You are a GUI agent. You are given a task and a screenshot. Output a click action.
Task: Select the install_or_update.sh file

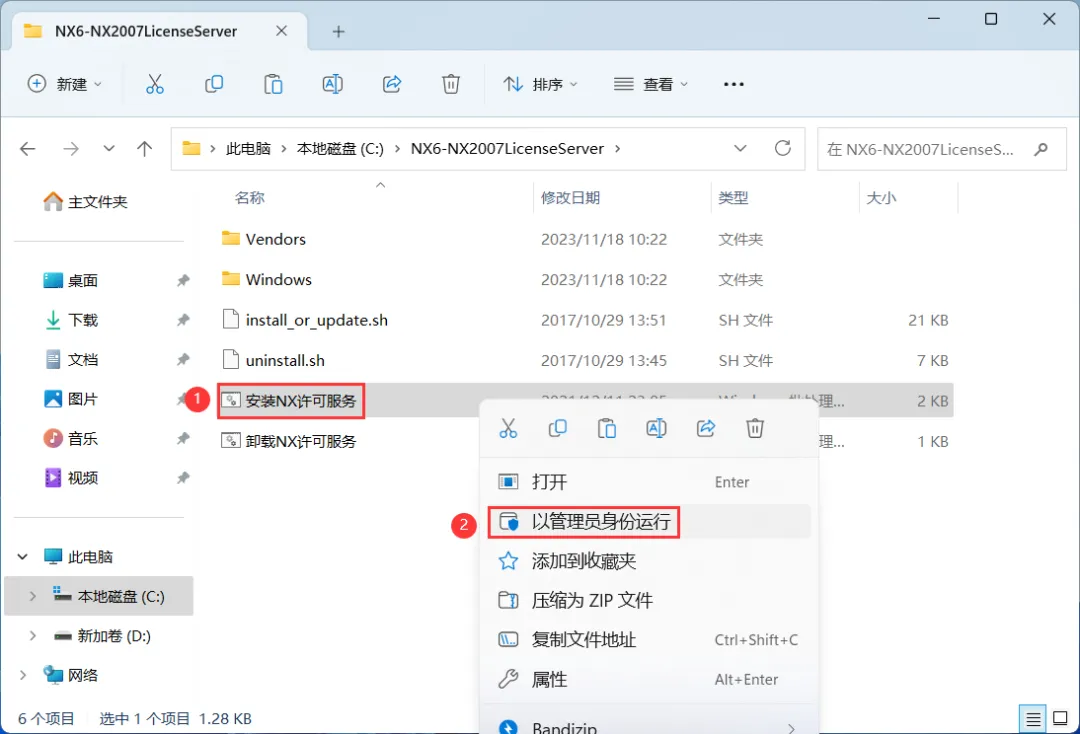316,320
